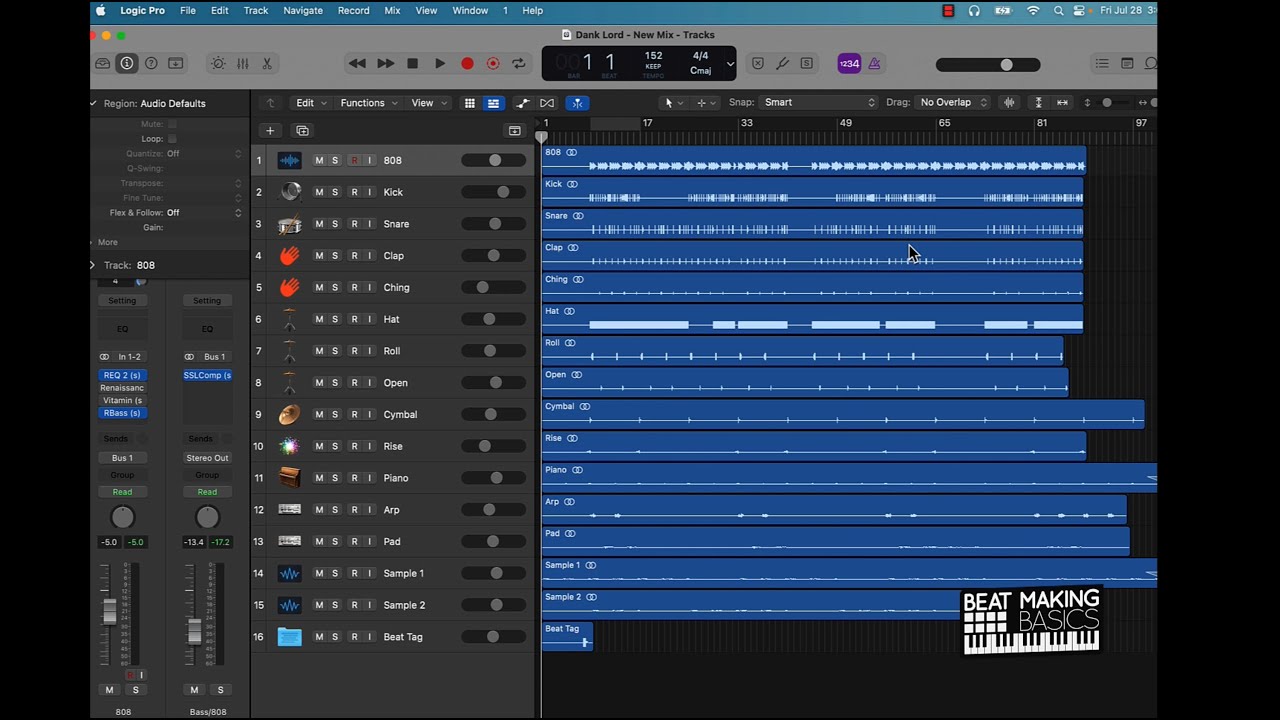The height and width of the screenshot is (720, 1280).
Task: Open the File menu
Action: point(188,10)
